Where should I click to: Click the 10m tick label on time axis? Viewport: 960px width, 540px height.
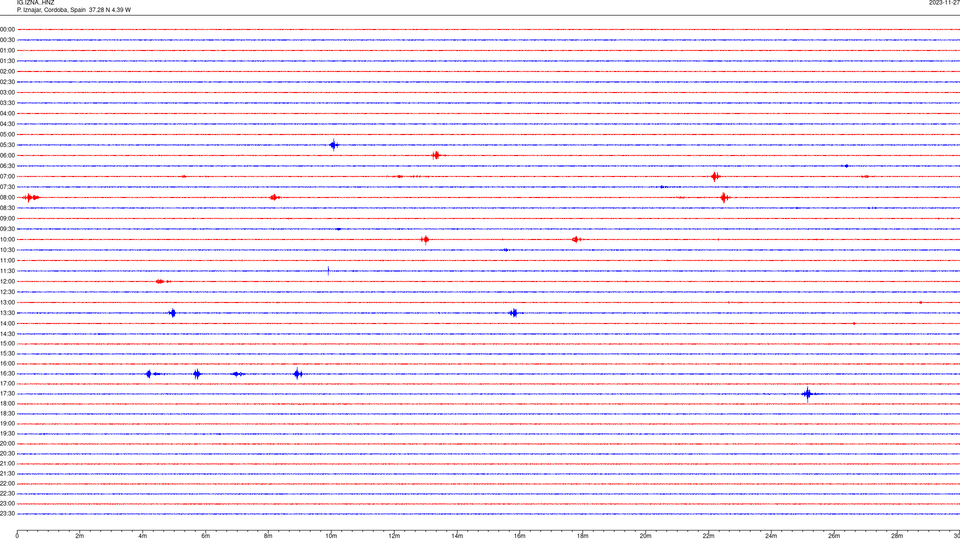pos(331,536)
